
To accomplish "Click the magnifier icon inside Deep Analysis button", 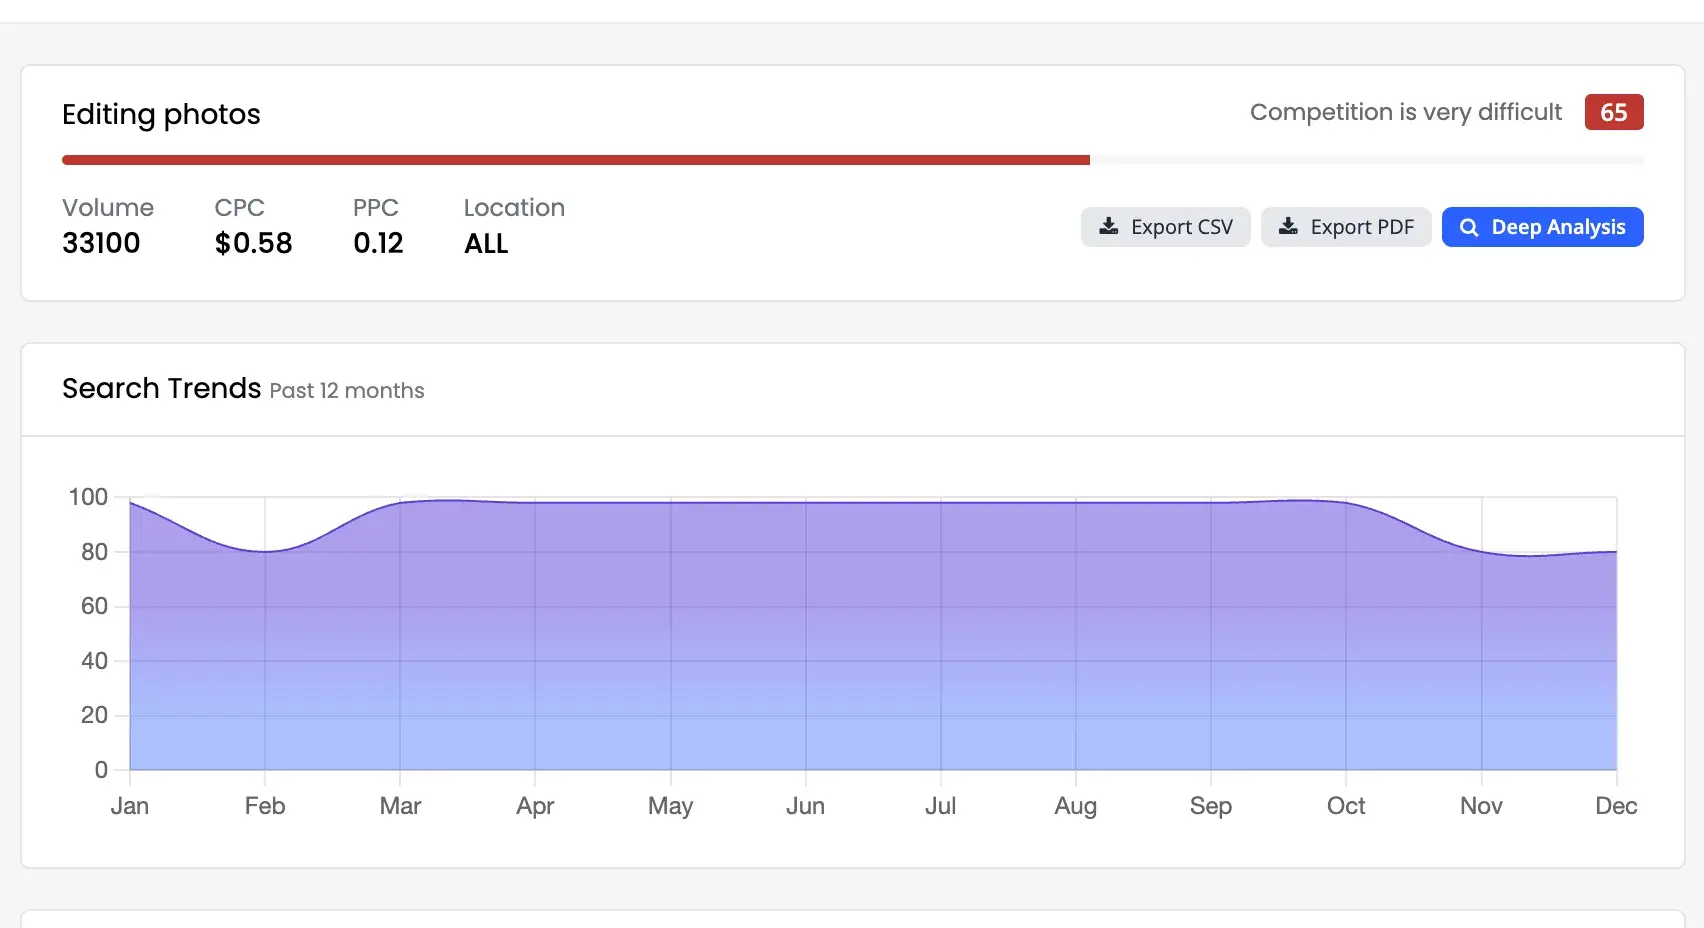I will 1469,227.
